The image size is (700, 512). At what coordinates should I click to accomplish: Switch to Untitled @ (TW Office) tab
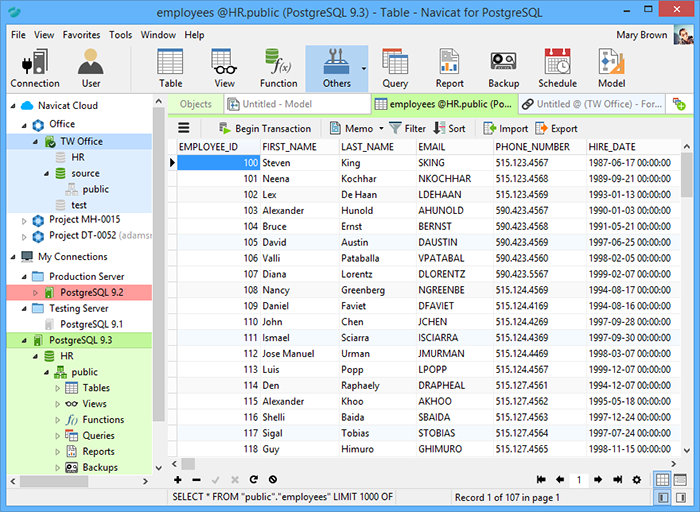(592, 104)
